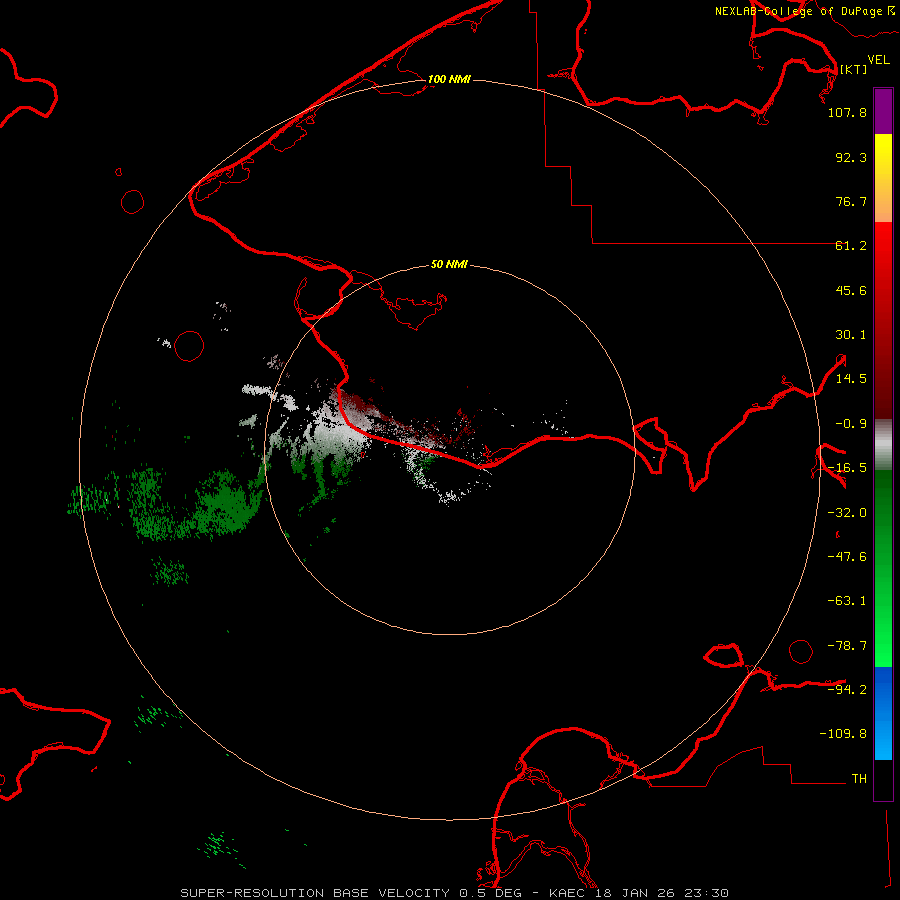Click the 50 NMI range ring label
Viewport: 900px width, 900px height.
point(449,264)
